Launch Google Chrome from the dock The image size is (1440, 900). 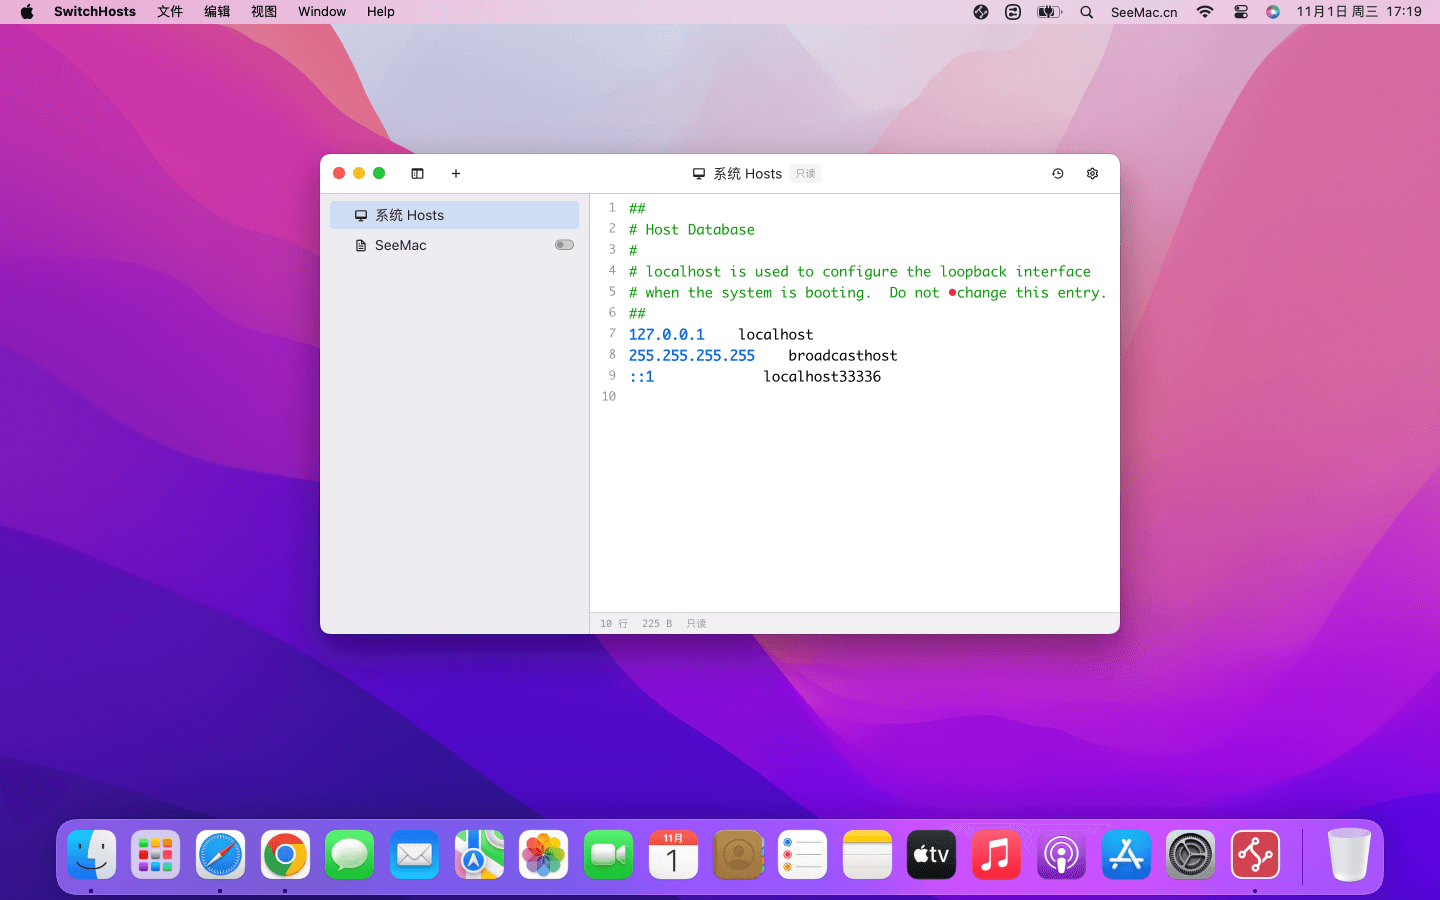click(285, 855)
